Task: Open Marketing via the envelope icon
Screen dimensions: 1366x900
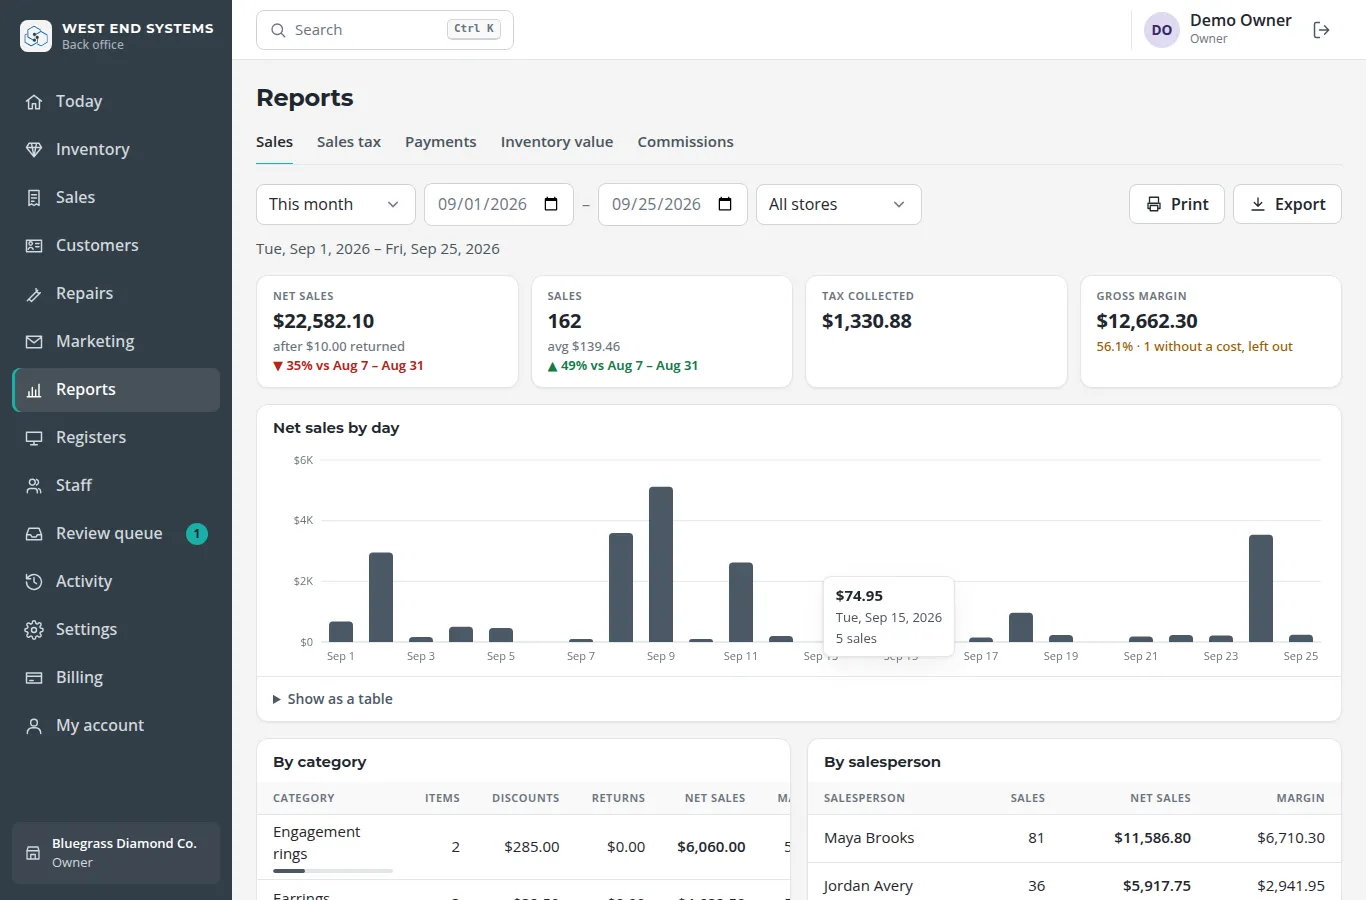Action: (x=34, y=342)
